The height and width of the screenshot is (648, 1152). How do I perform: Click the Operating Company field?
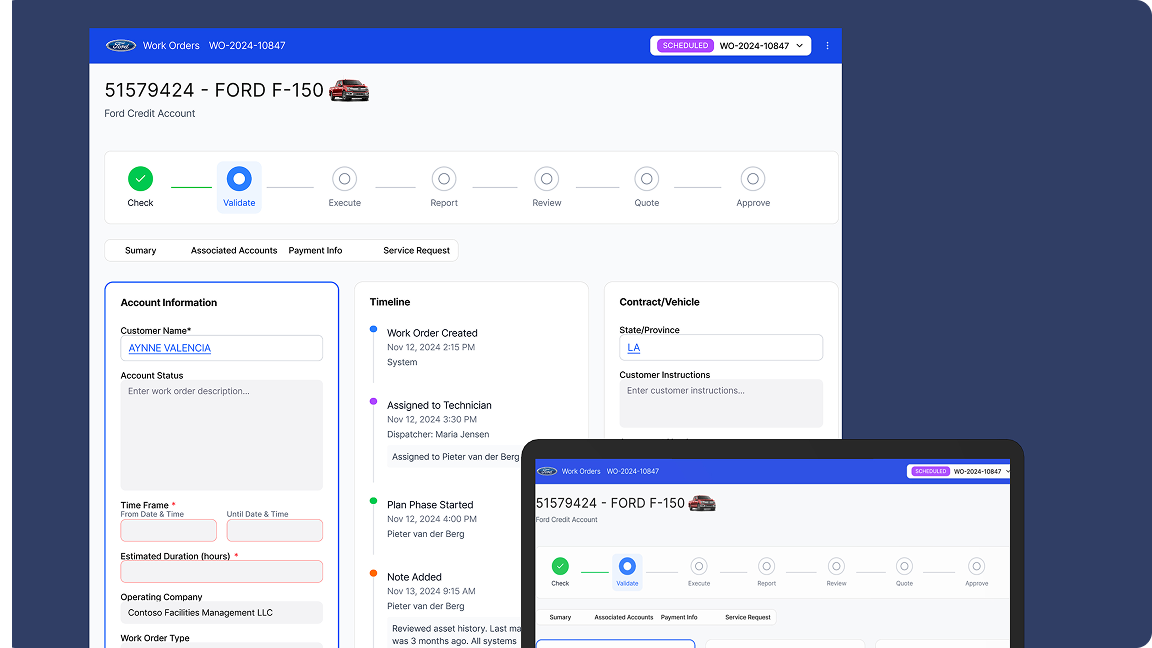[x=221, y=613]
